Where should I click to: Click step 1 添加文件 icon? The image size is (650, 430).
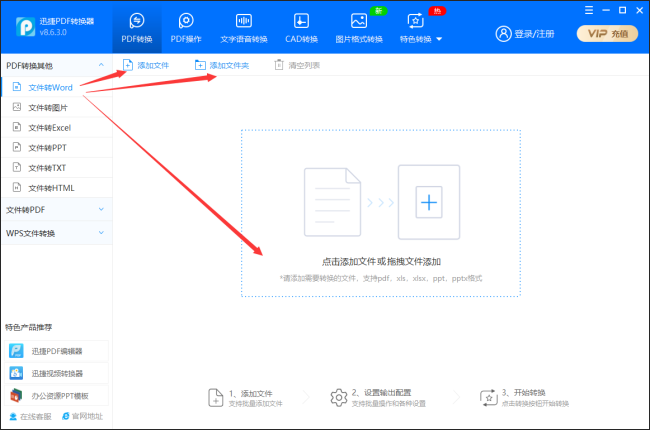[216, 398]
